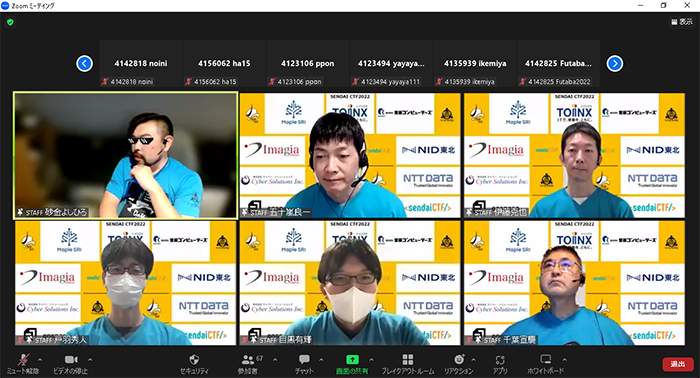This screenshot has width=700, height=378.
Task: Click muted mic icon next to Futaba2022 label
Action: (523, 82)
